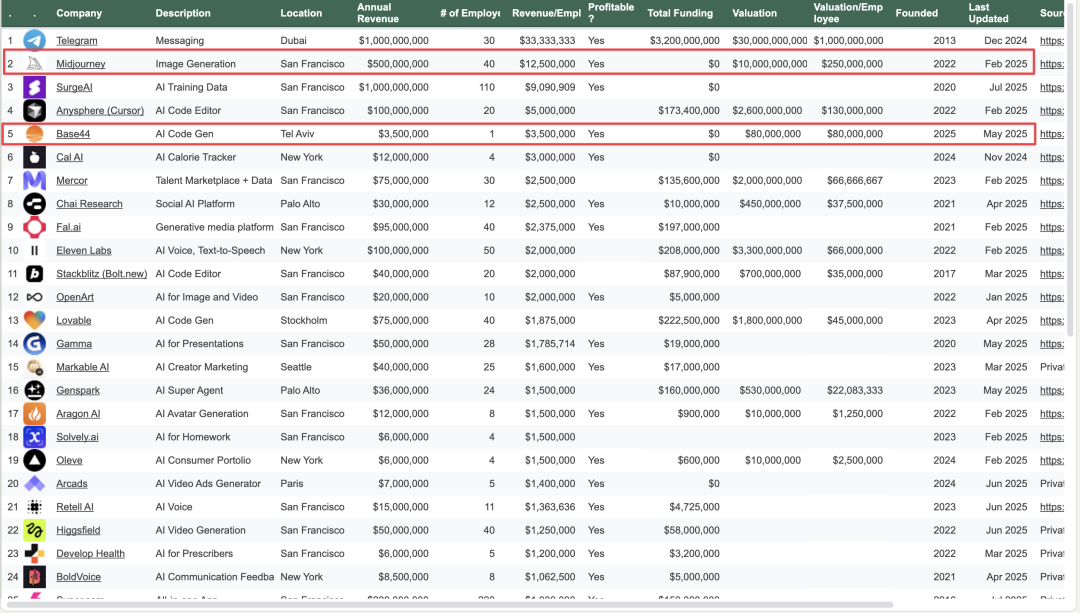Image resolution: width=1080 pixels, height=613 pixels.
Task: Click the "Talent Marketplace + Data" description cell
Action: tap(214, 180)
